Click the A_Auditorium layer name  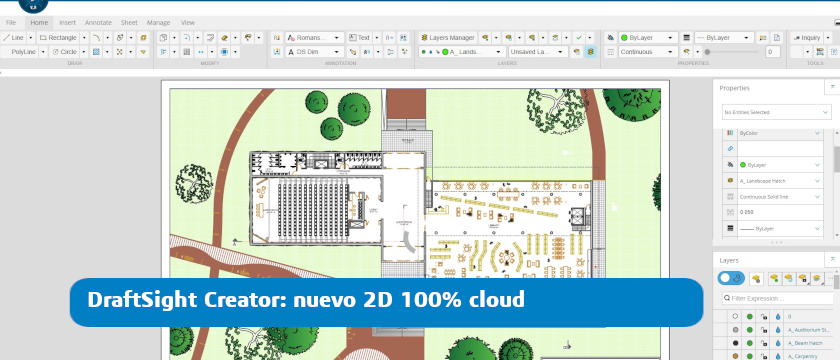coord(809,330)
